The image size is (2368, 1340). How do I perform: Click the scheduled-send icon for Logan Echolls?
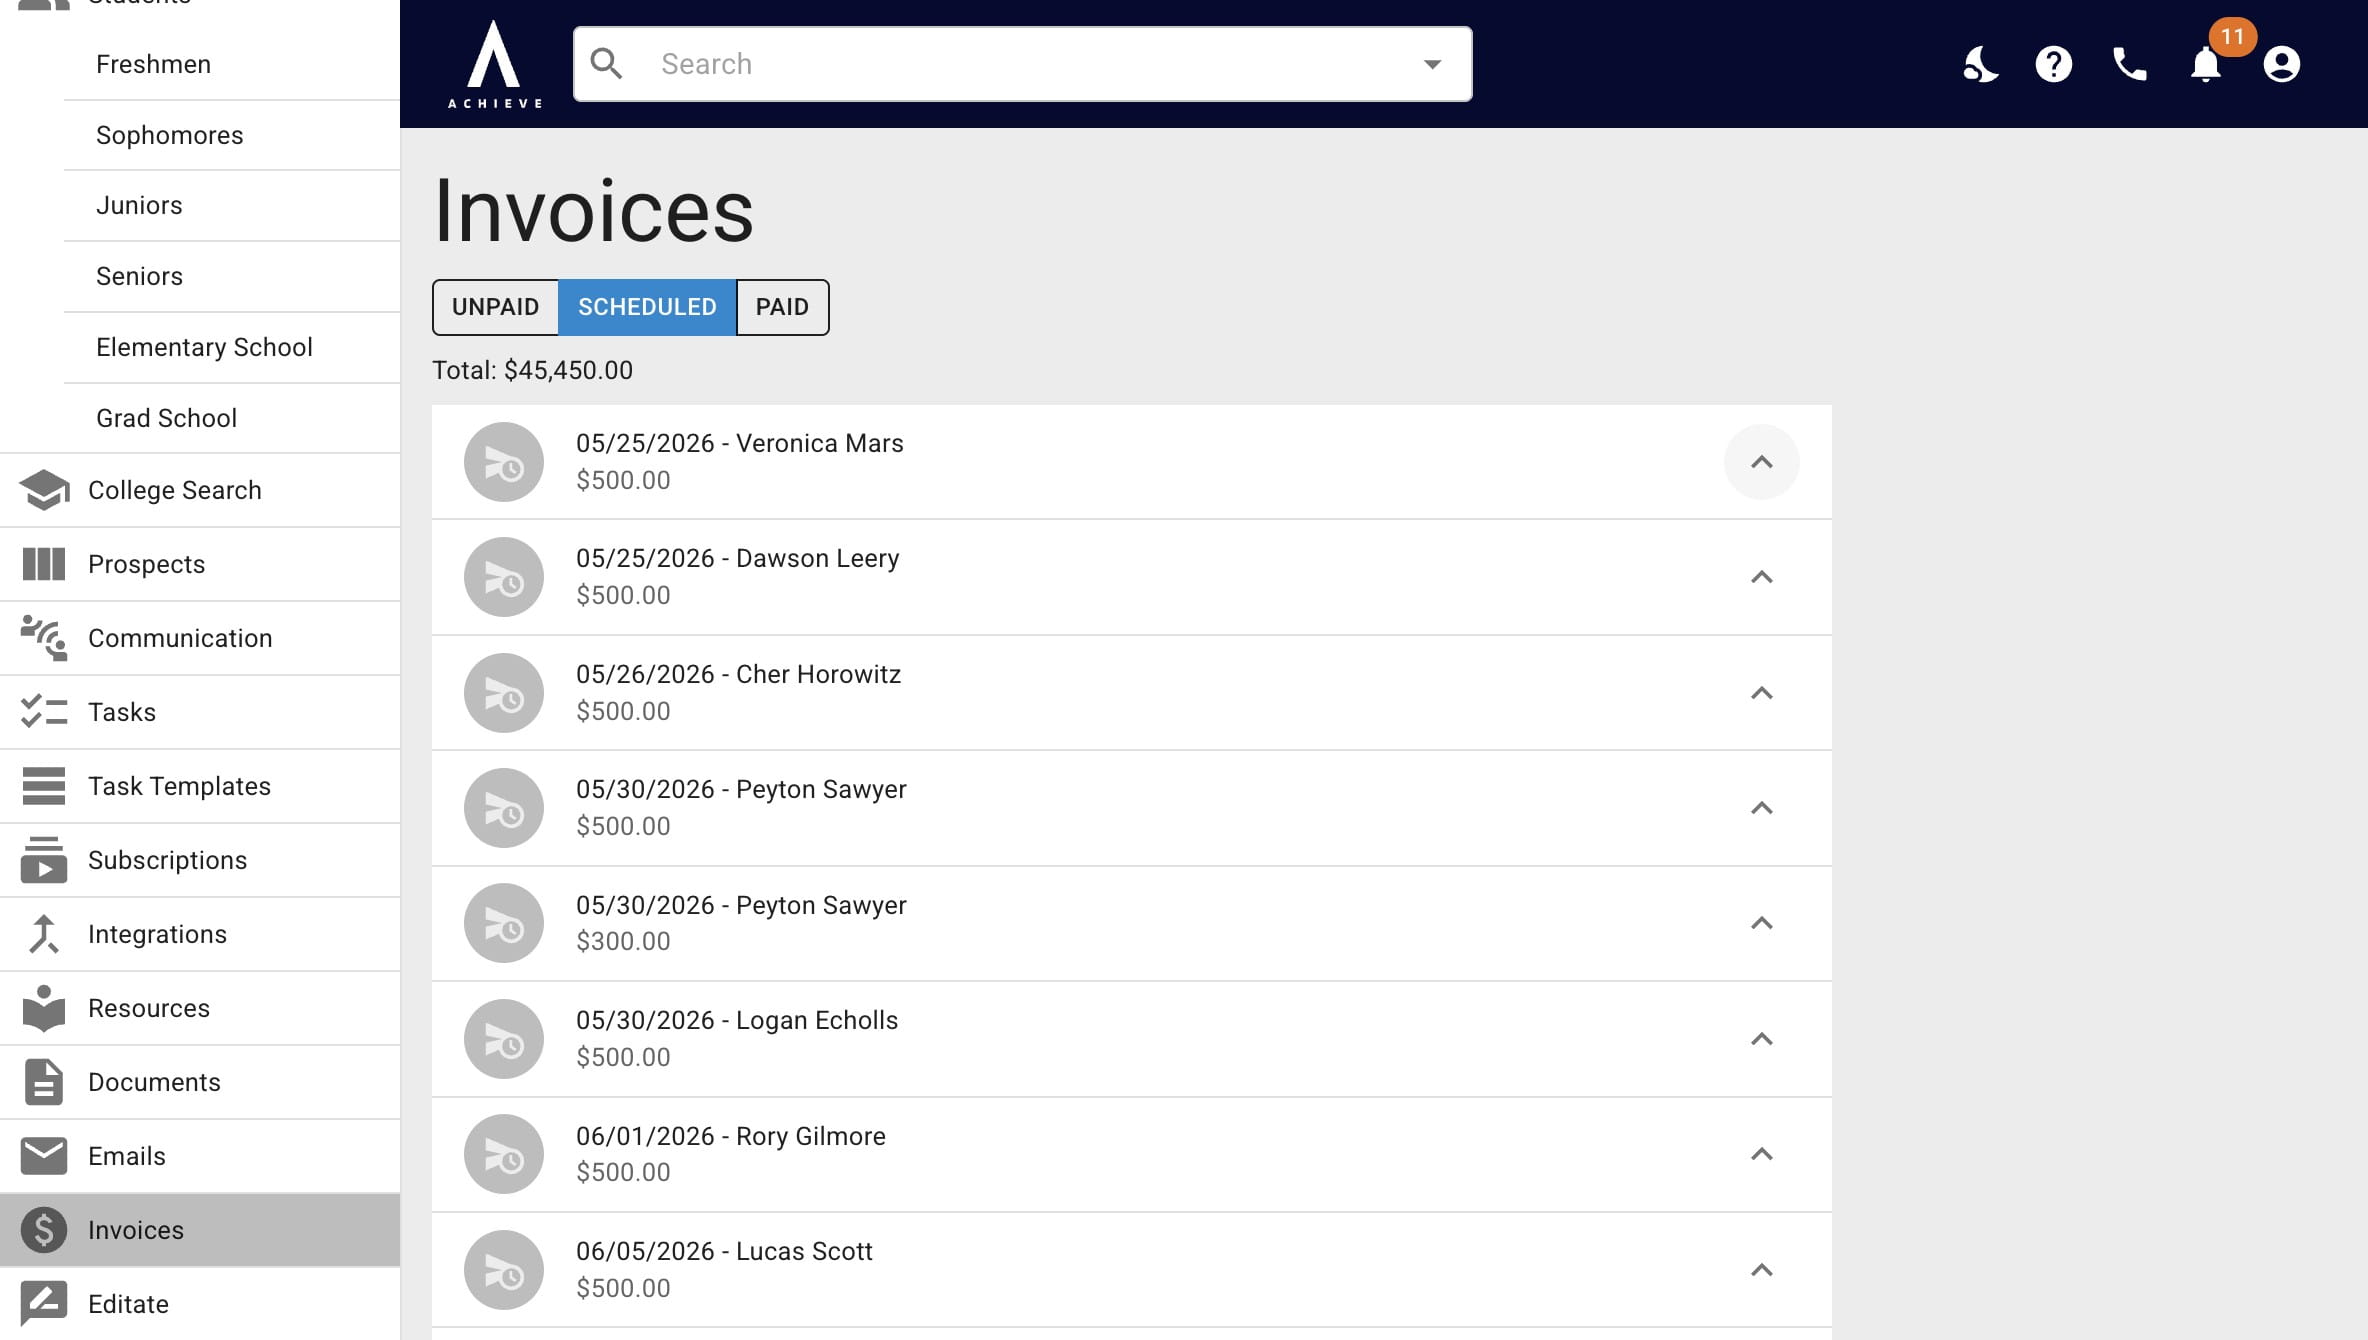(504, 1039)
